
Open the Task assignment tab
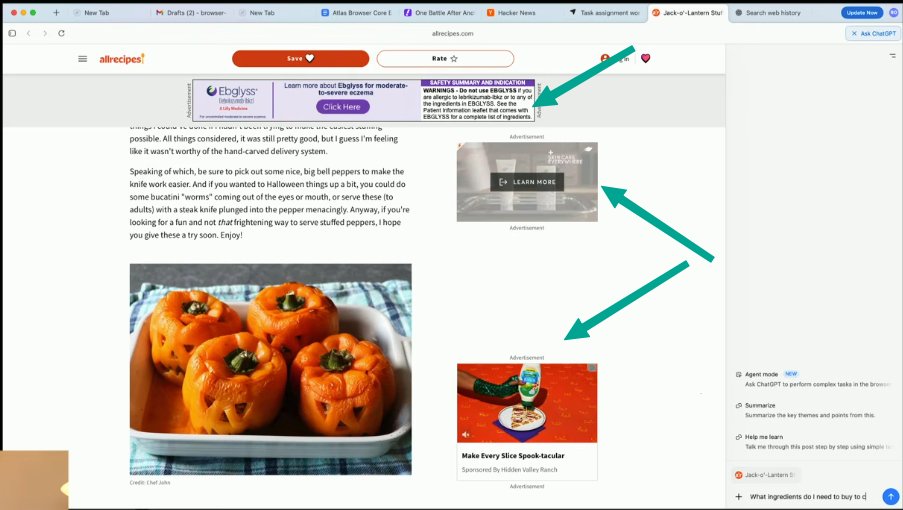click(605, 13)
